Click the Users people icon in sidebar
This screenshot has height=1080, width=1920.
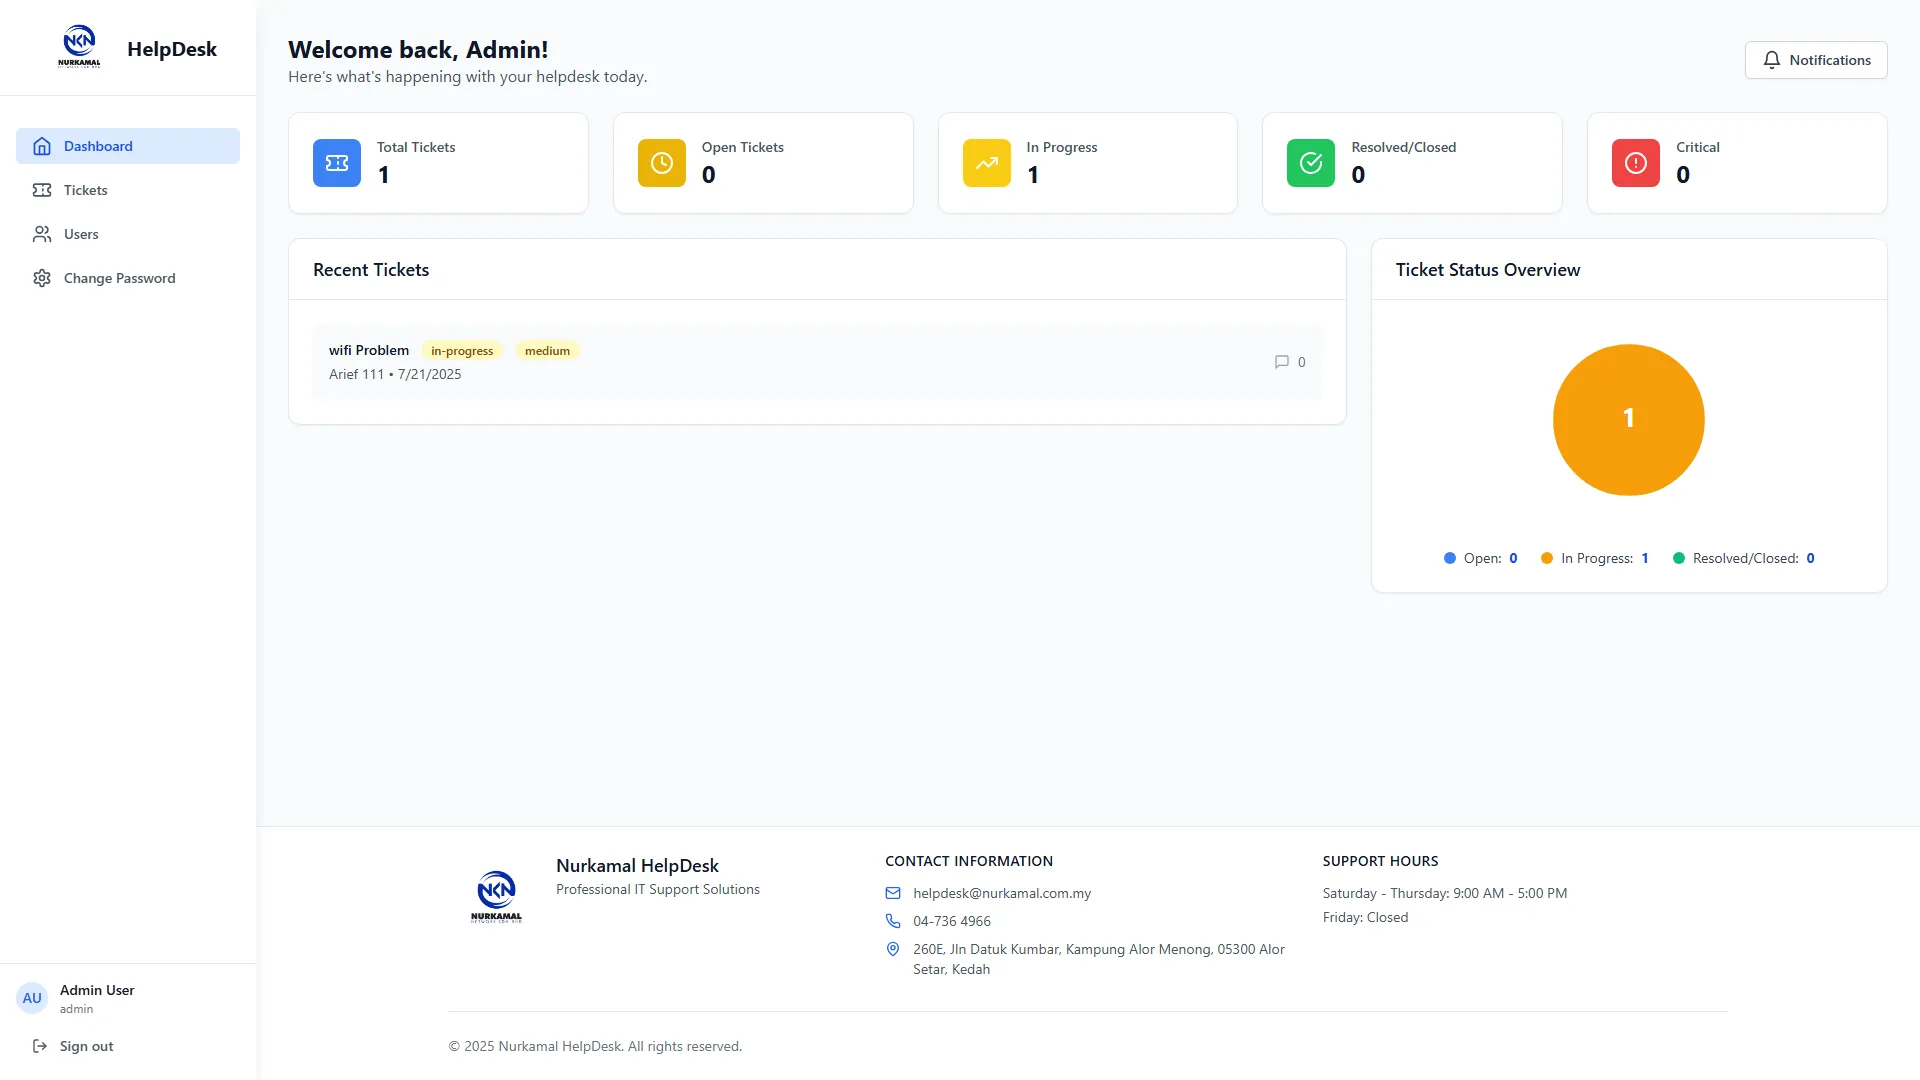(42, 234)
